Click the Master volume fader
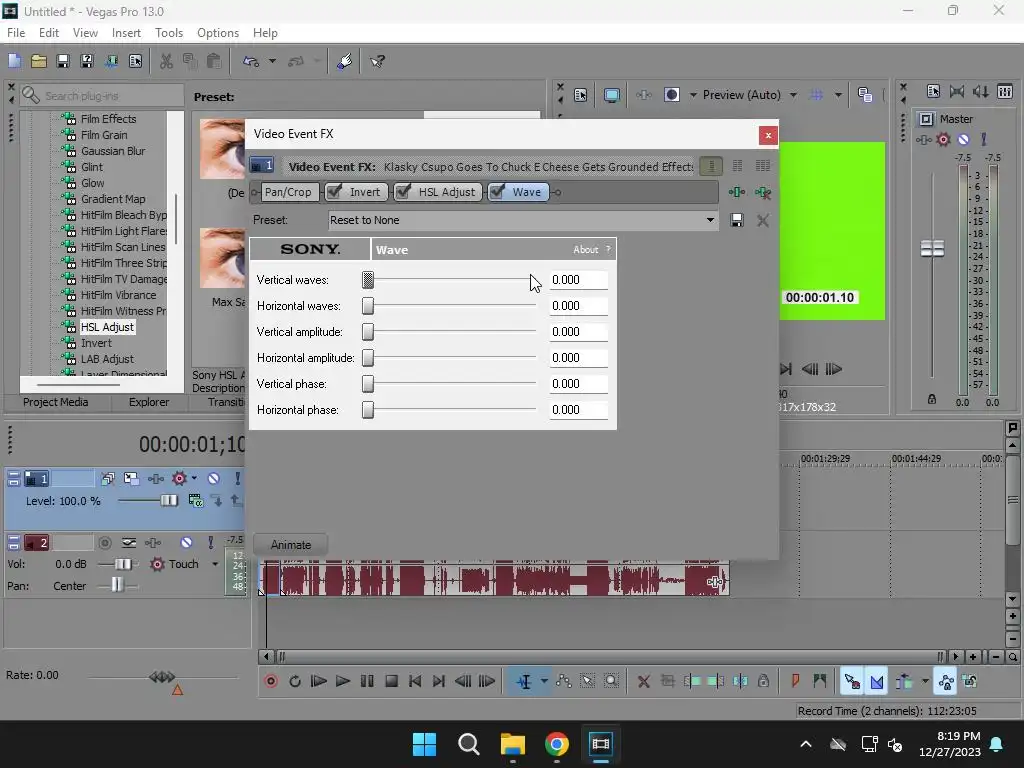Viewport: 1024px width, 768px height. click(x=932, y=249)
